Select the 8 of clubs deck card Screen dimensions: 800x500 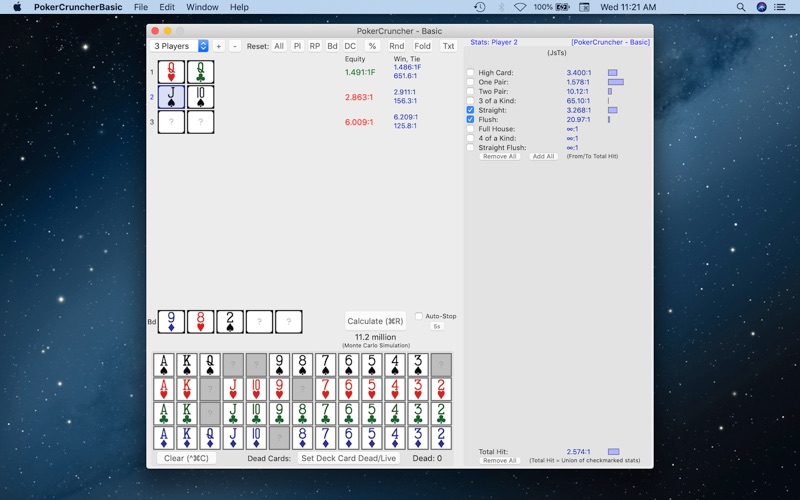pos(302,413)
